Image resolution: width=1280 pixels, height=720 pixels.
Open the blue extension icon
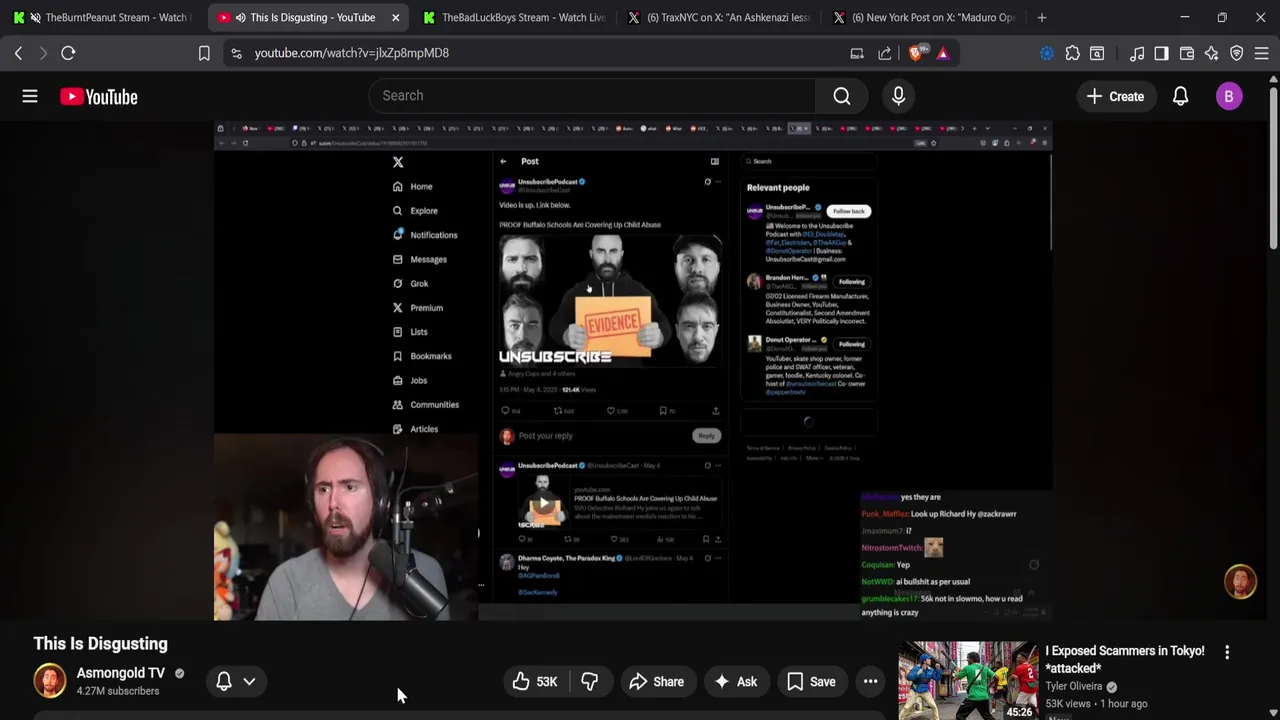click(1047, 53)
